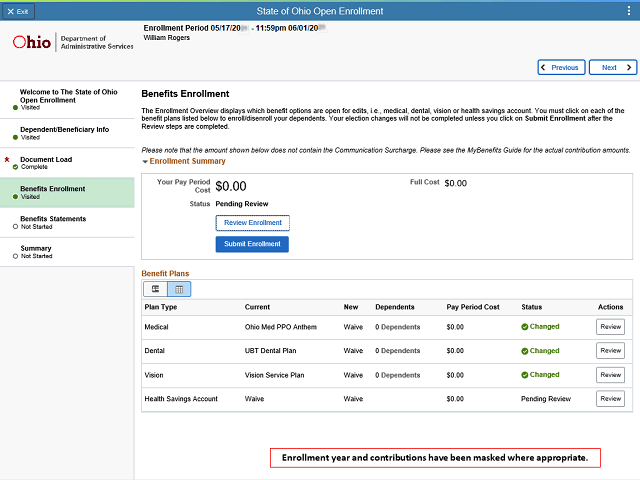Open the Summary step in sidebar
Image resolution: width=640 pixels, height=480 pixels.
67,252
